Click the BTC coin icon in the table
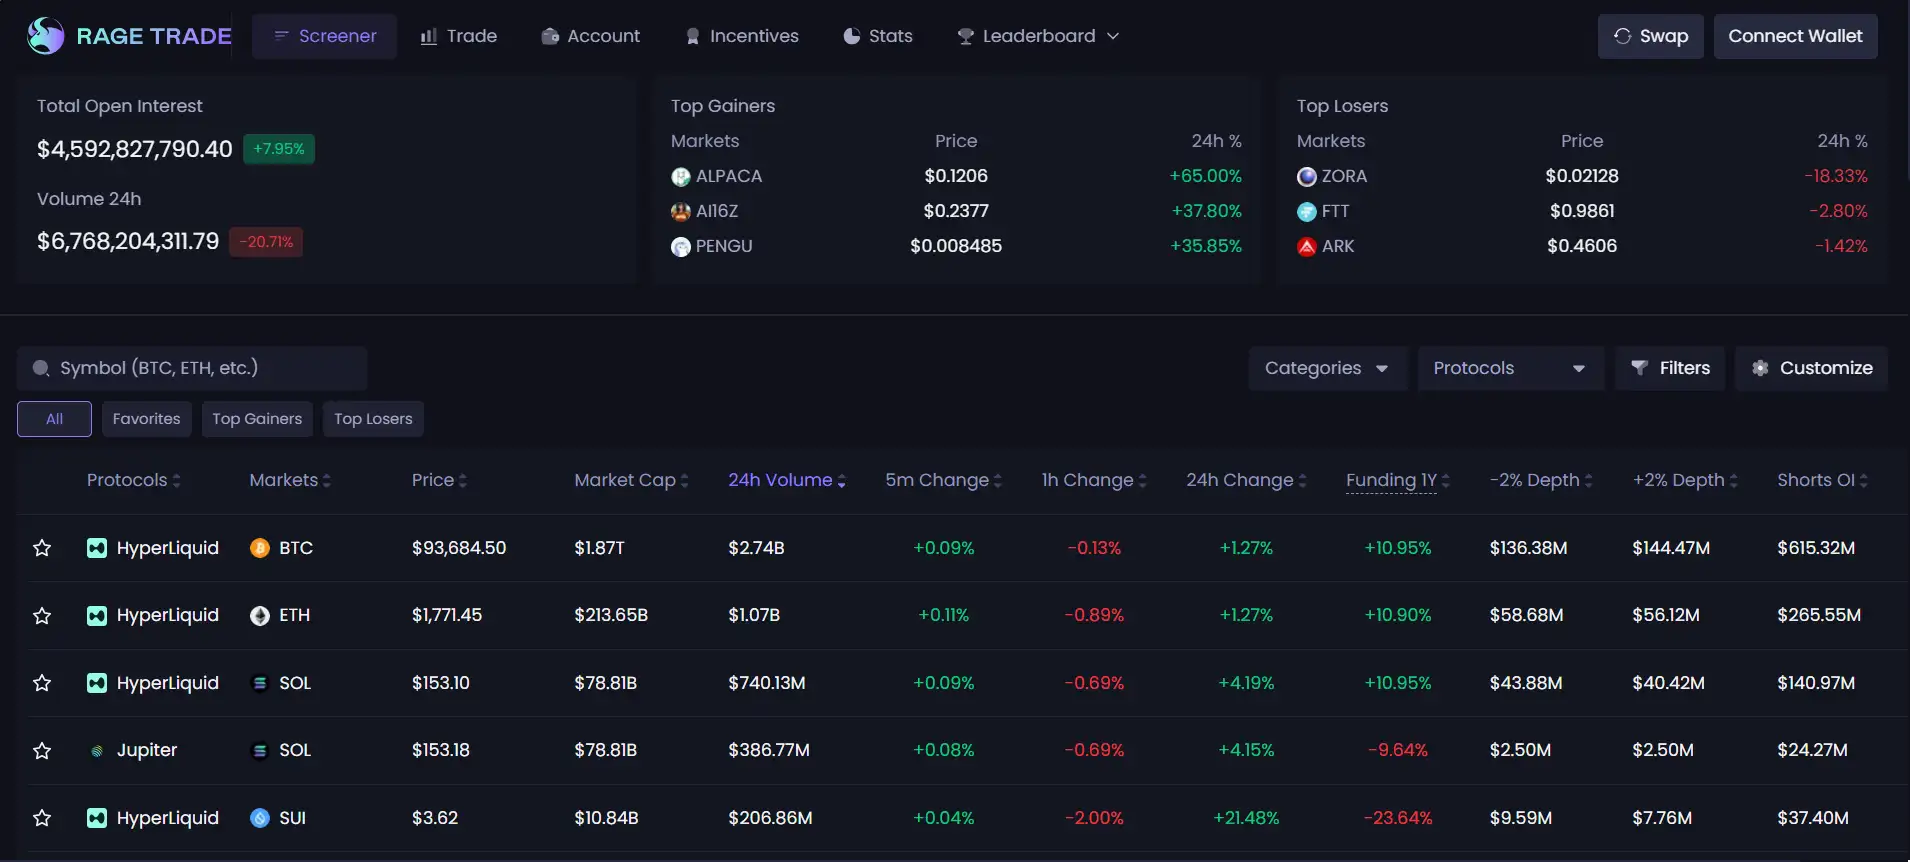The width and height of the screenshot is (1910, 862). coord(260,548)
